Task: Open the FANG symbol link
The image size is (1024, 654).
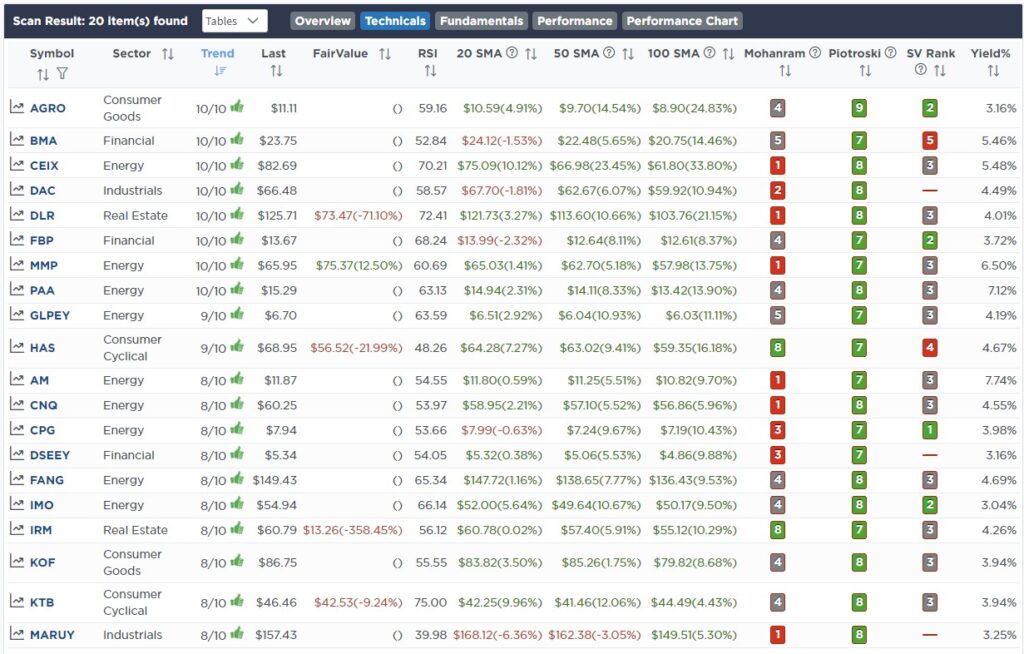Action: (x=46, y=480)
